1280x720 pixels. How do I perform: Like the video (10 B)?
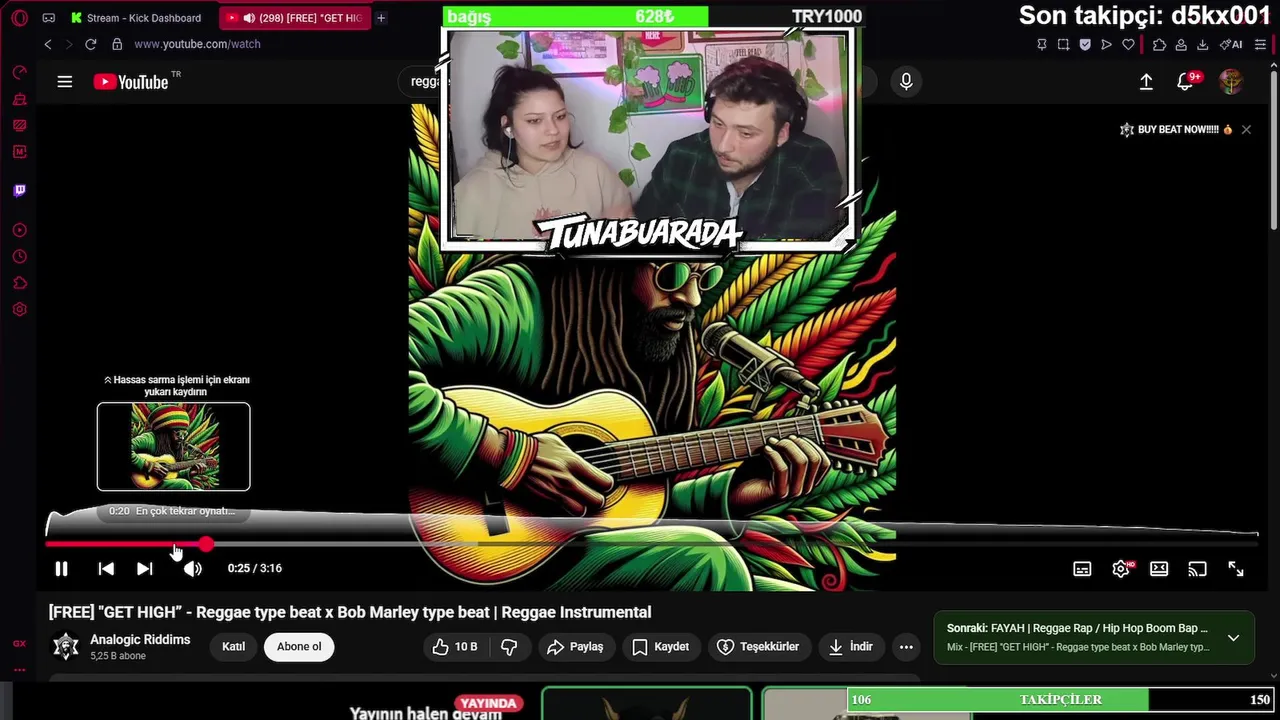tap(455, 647)
